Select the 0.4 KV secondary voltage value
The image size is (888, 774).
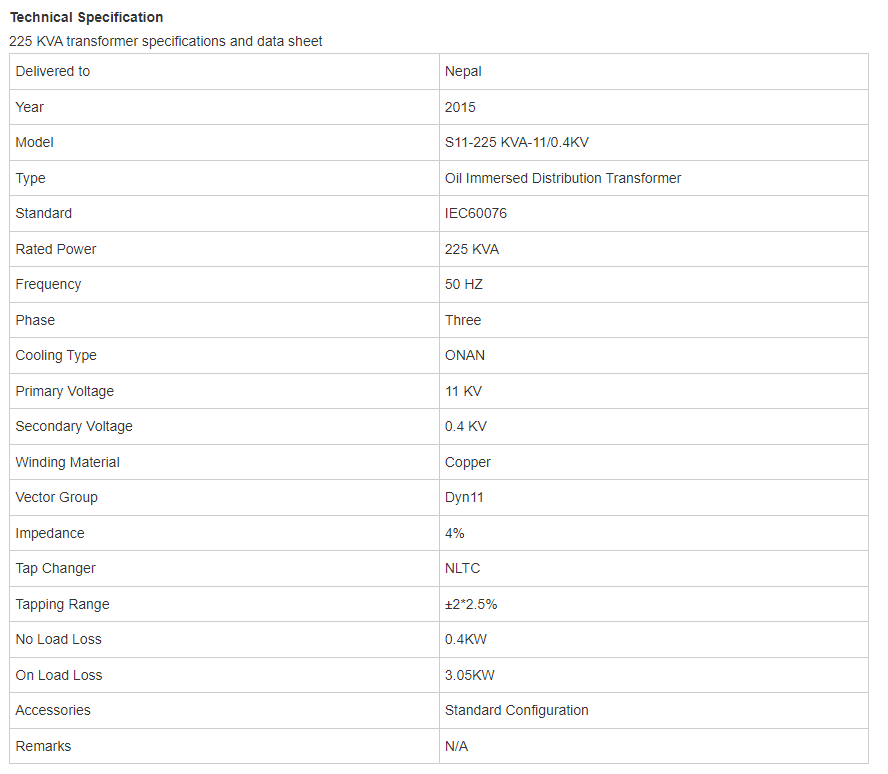pyautogui.click(x=466, y=426)
